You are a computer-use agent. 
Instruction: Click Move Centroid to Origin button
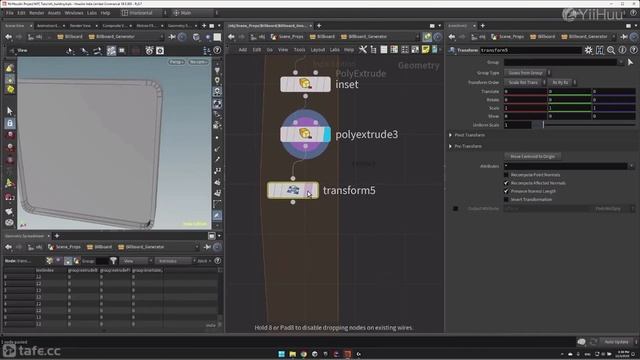coord(532,156)
